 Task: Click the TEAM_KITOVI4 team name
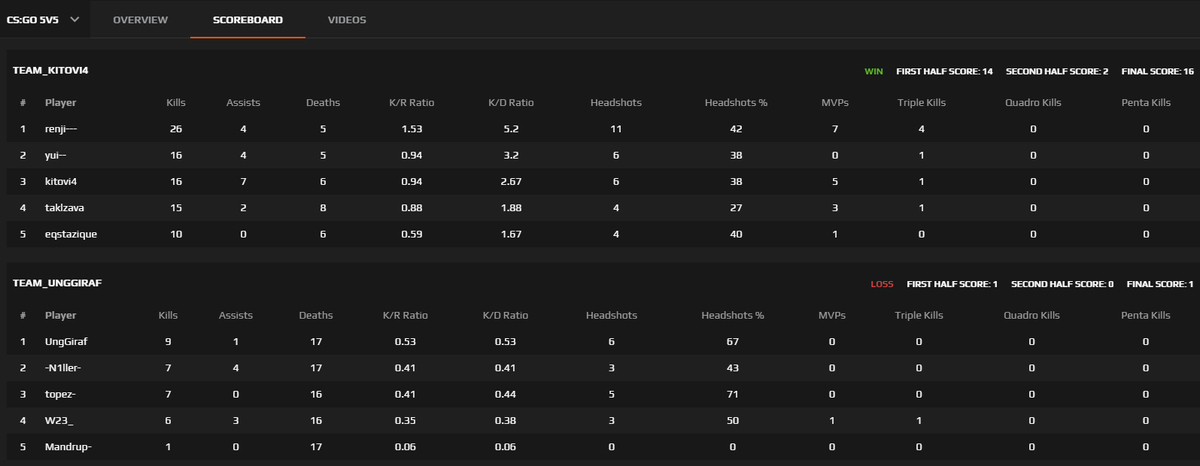pyautogui.click(x=52, y=72)
